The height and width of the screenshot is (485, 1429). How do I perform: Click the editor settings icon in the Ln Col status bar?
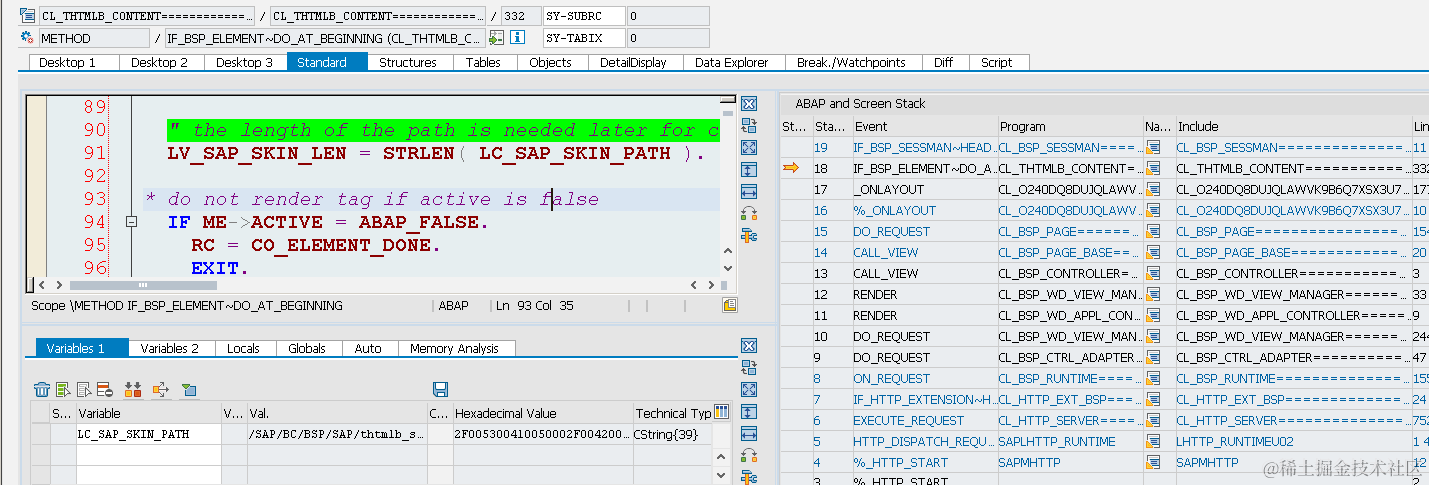730,305
